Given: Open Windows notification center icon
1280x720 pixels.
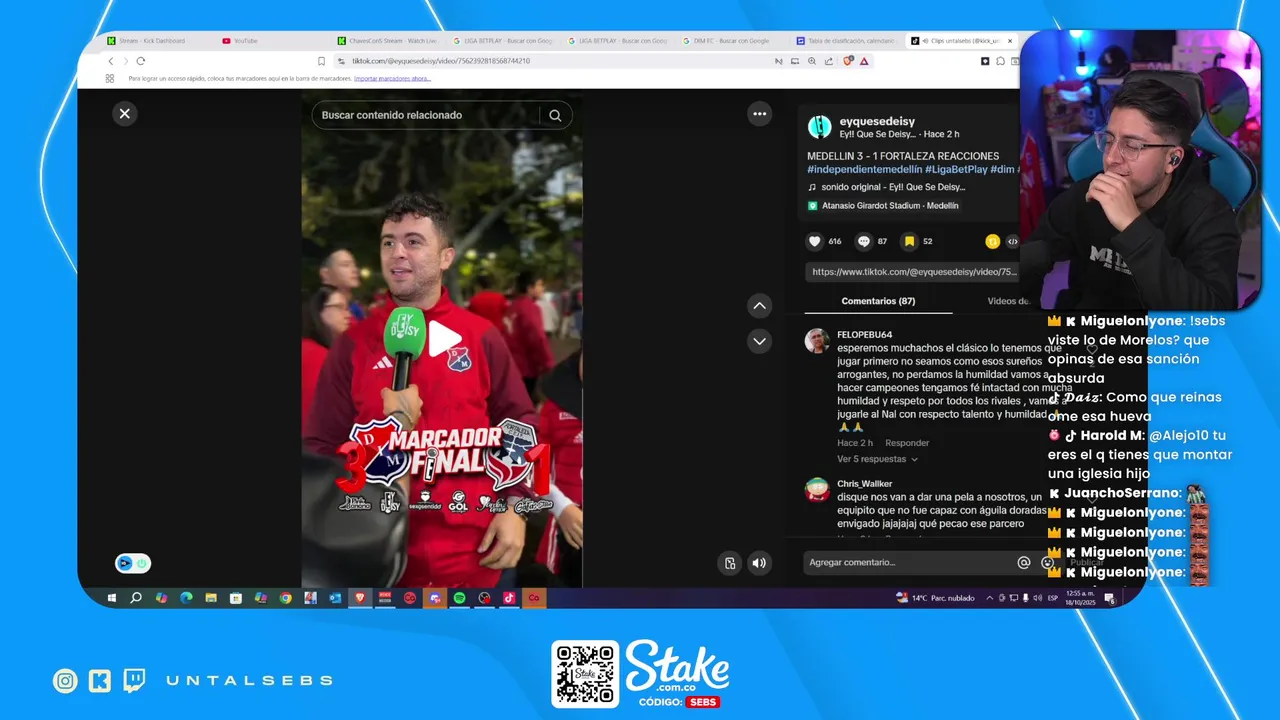Looking at the screenshot, I should (1109, 598).
